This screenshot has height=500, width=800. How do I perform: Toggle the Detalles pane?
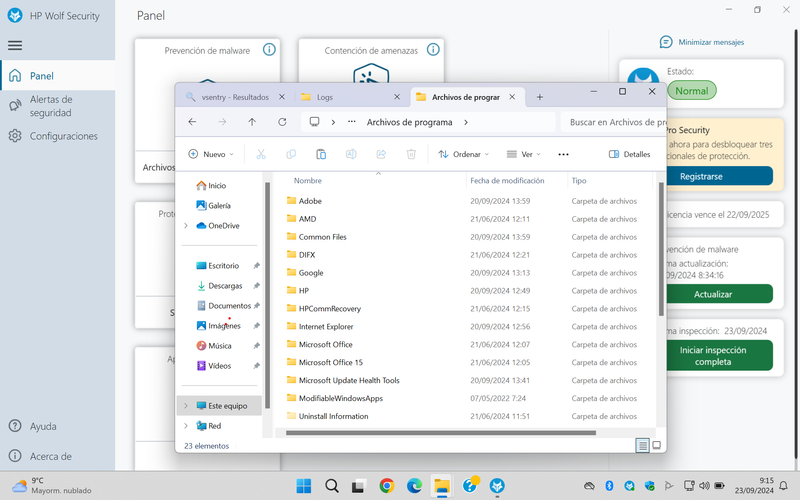(630, 154)
